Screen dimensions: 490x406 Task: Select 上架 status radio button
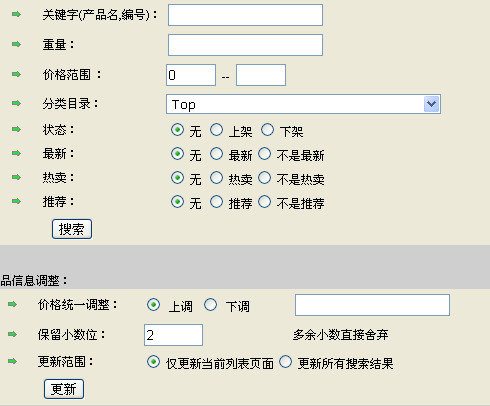[x=216, y=130]
